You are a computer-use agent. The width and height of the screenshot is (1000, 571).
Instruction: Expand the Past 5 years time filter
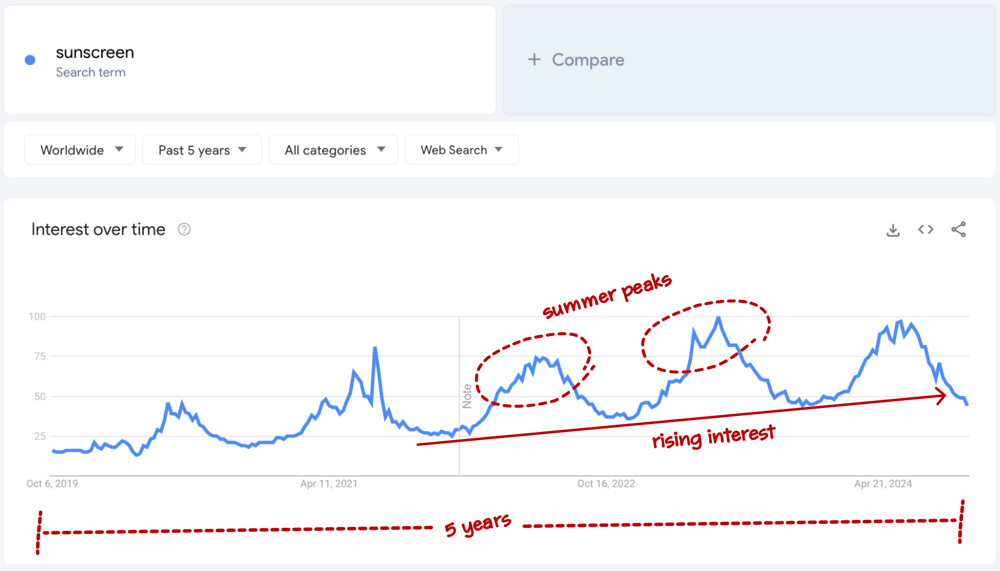pyautogui.click(x=202, y=150)
